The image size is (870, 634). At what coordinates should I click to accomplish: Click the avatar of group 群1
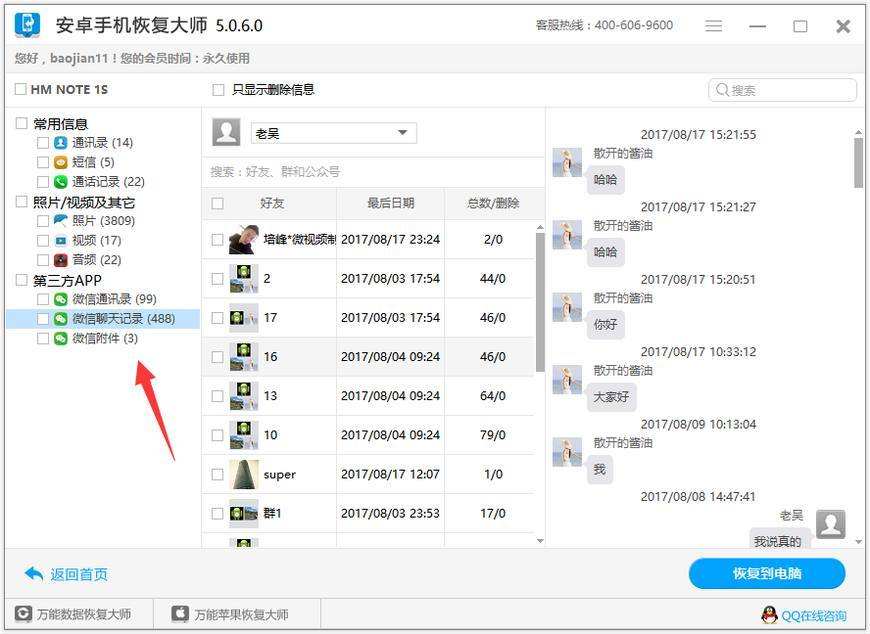(x=244, y=513)
